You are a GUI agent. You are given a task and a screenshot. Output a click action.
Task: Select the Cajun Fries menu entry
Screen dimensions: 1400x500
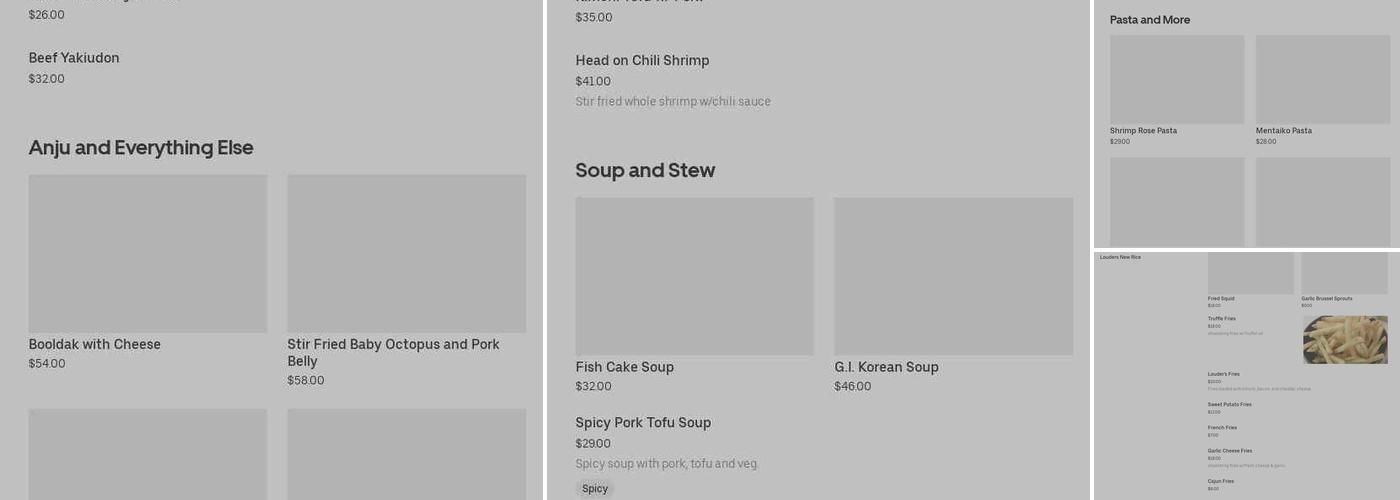pyautogui.click(x=1220, y=482)
